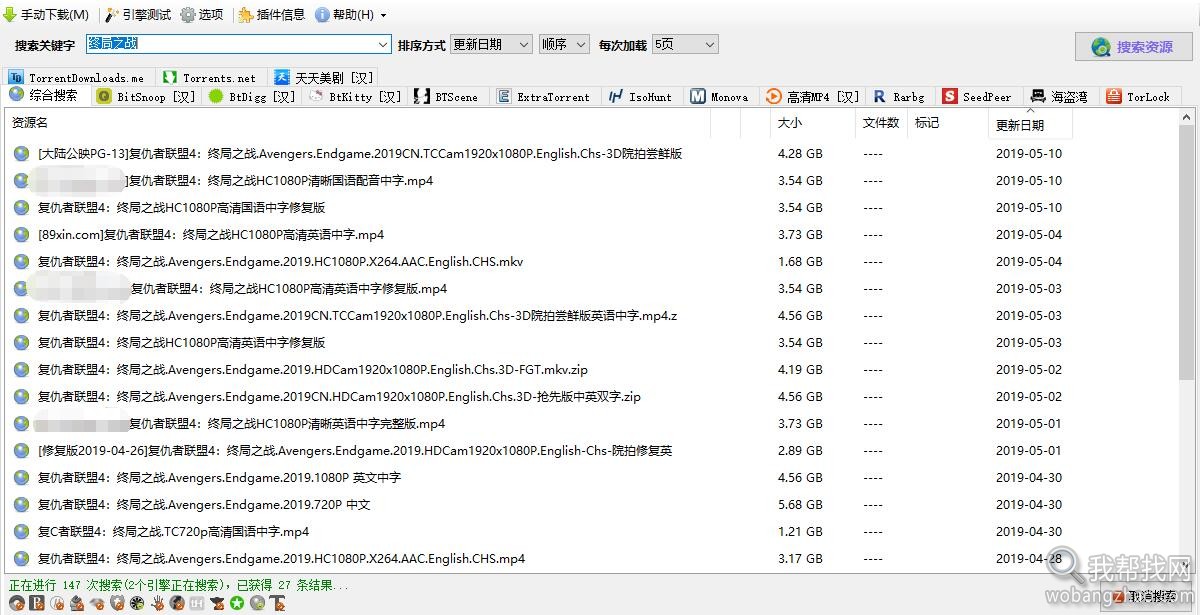Open the ExtraTorrent tab
This screenshot has width=1200, height=615.
(544, 97)
